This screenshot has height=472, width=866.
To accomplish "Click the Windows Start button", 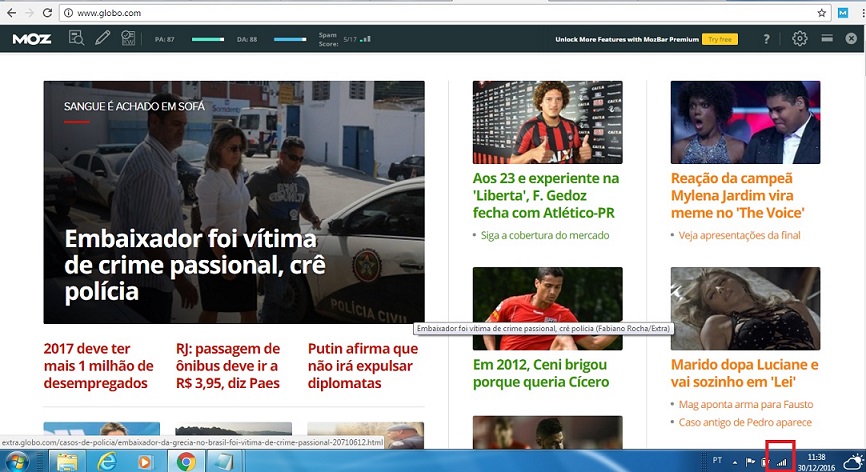I will coord(17,461).
